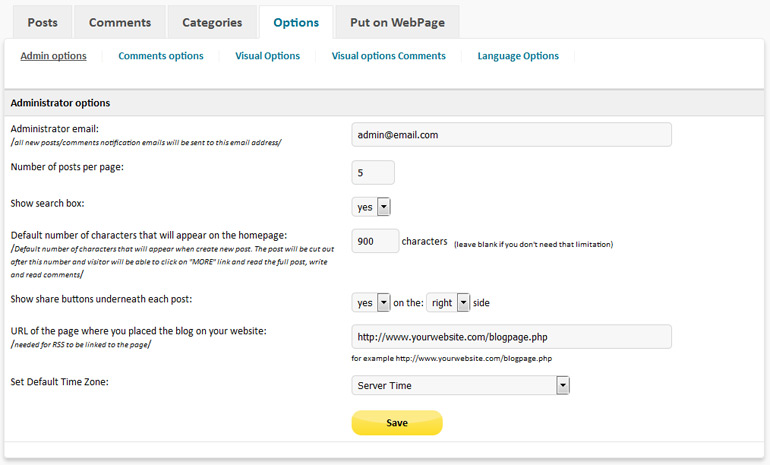
Task: Click the 'Administrator options' heading
Action: tap(60, 103)
